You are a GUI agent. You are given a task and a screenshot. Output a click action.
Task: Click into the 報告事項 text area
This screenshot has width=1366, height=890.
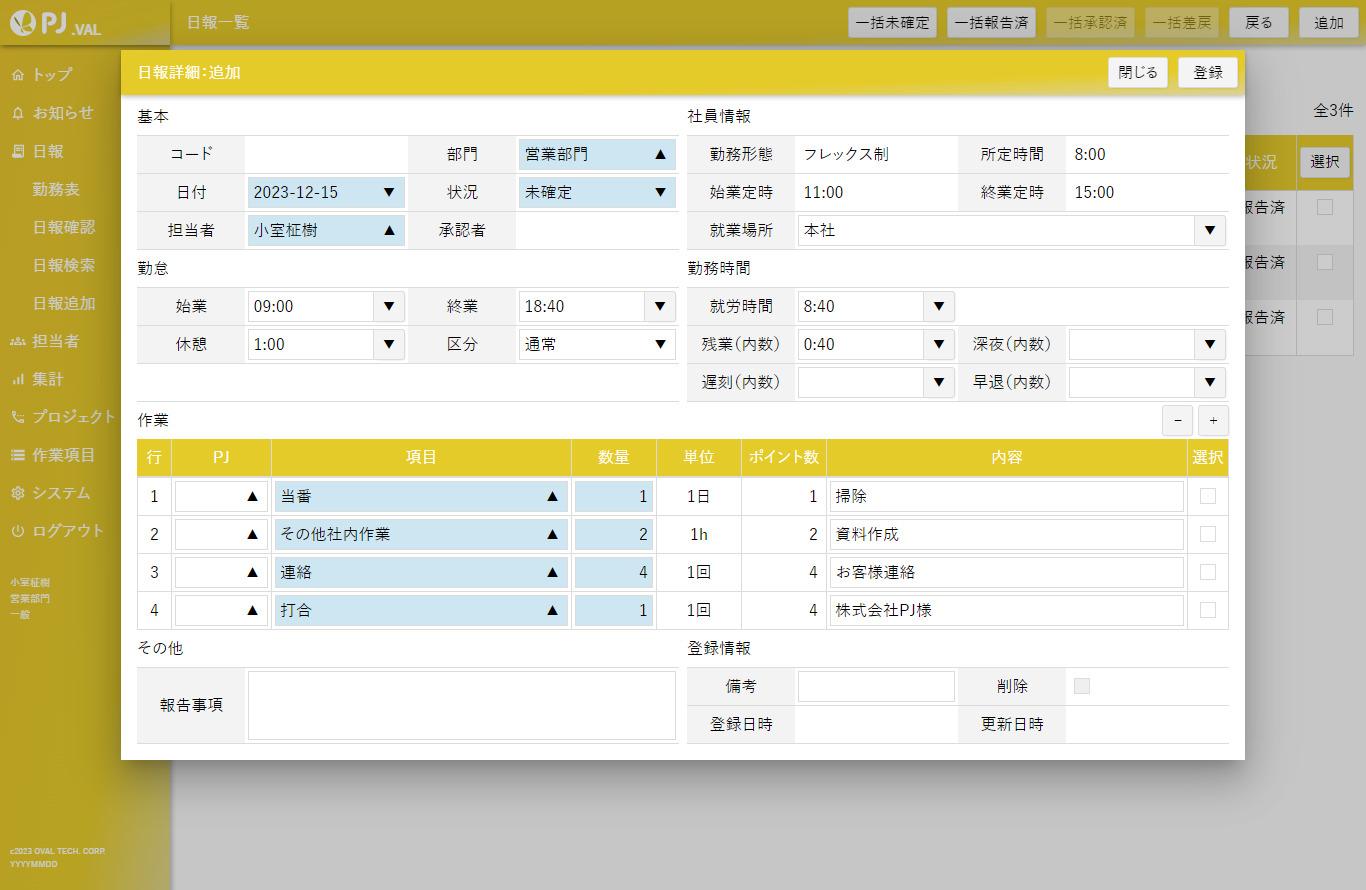point(461,705)
